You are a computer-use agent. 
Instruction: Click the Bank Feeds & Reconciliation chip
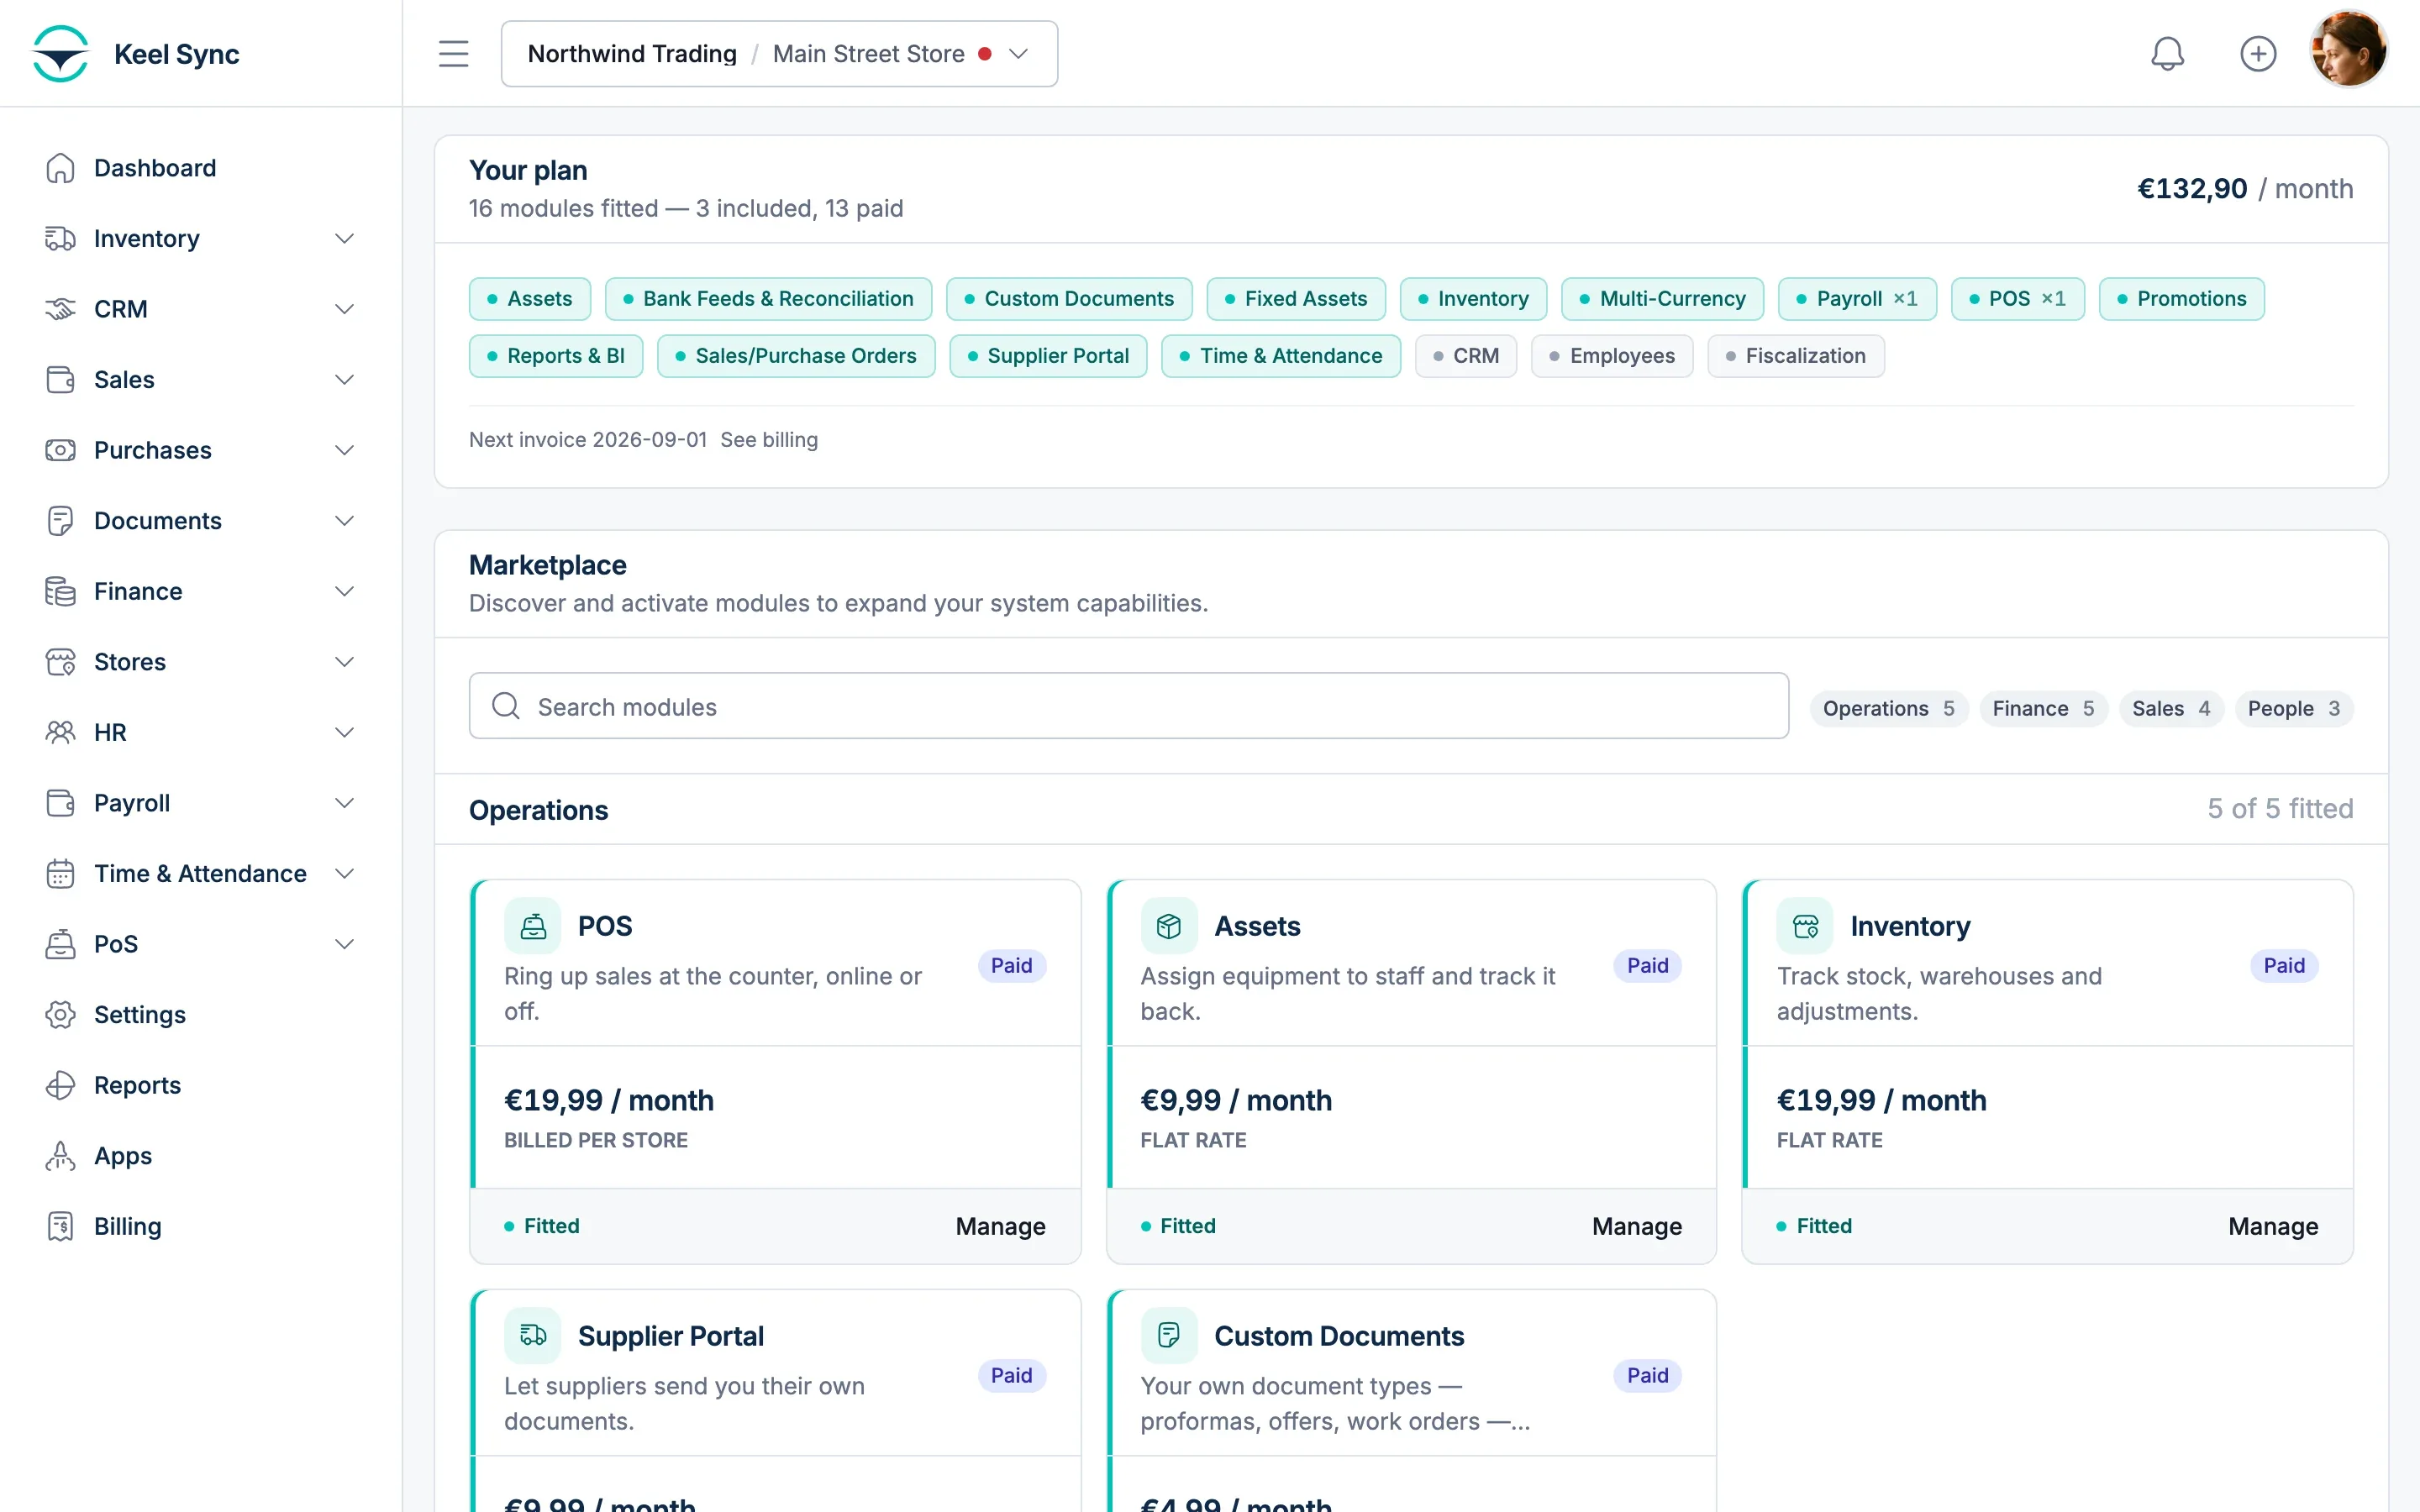tap(768, 299)
